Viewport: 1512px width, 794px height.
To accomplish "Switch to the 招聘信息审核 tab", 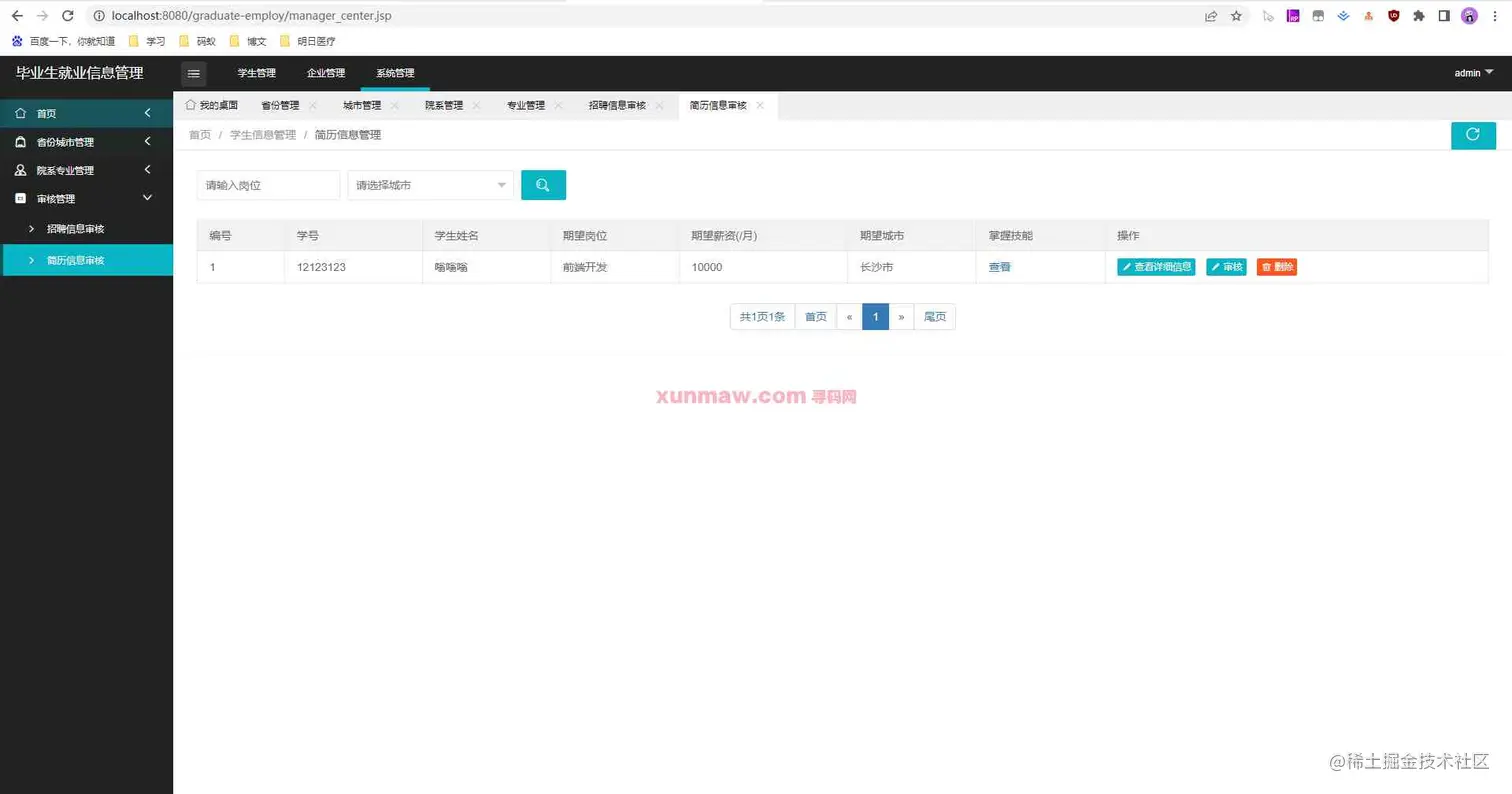I will coord(617,105).
